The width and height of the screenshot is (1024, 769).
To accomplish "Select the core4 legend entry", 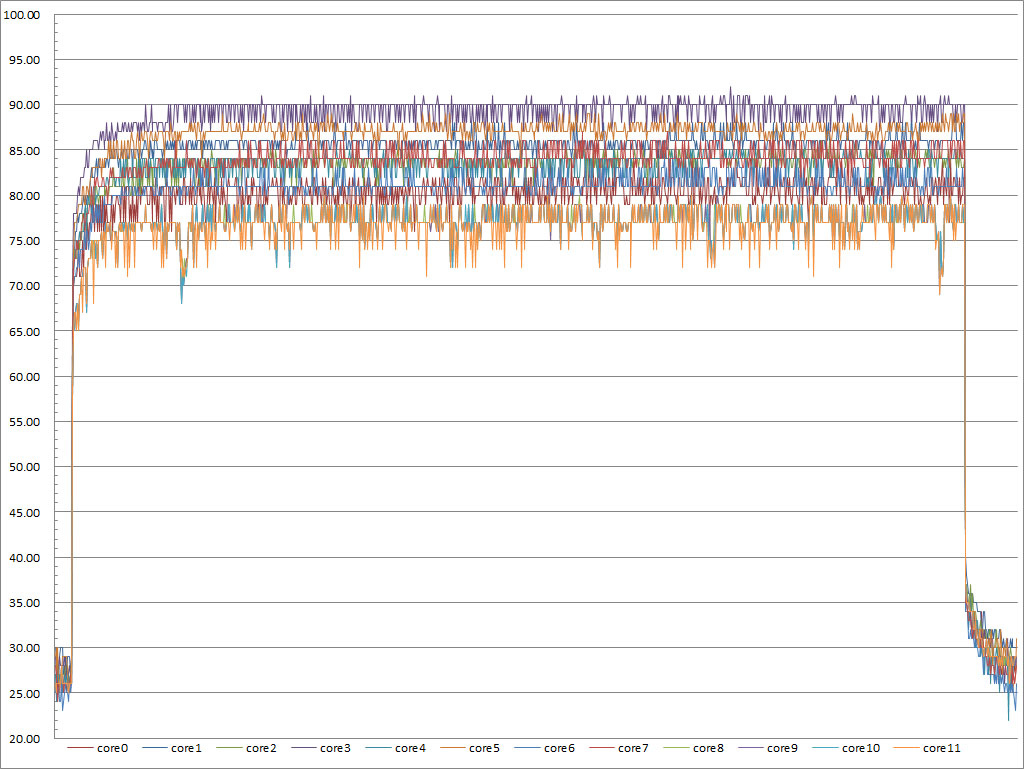I will (x=396, y=748).
